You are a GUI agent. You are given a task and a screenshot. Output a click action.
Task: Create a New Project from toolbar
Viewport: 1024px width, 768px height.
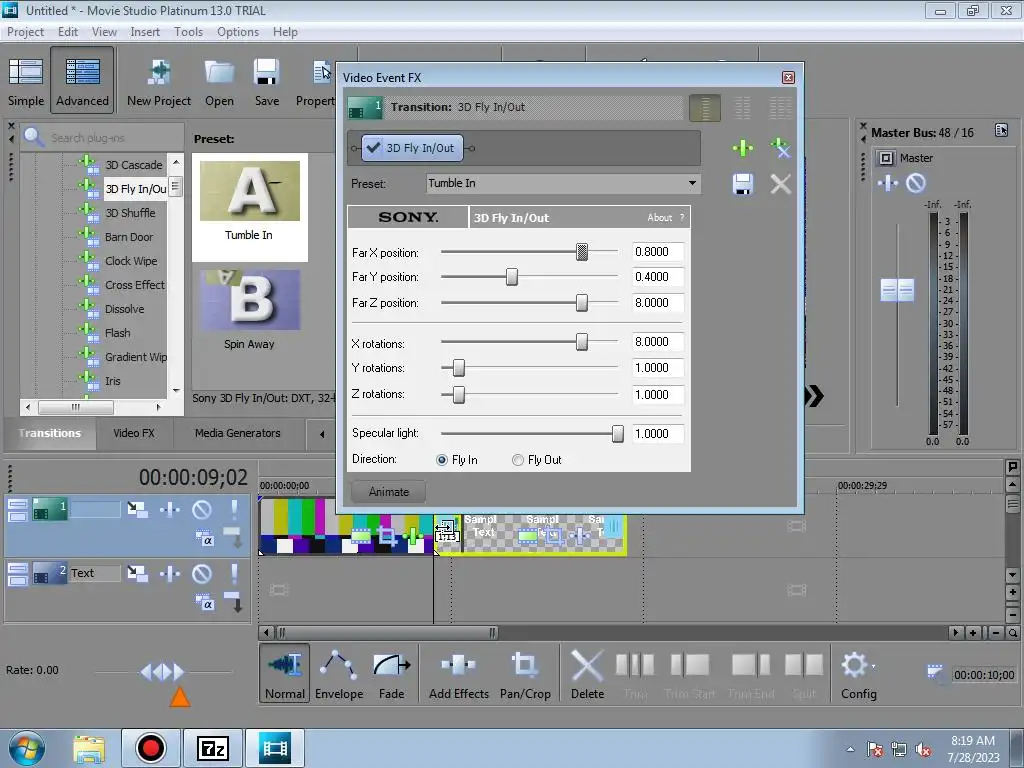tap(159, 82)
